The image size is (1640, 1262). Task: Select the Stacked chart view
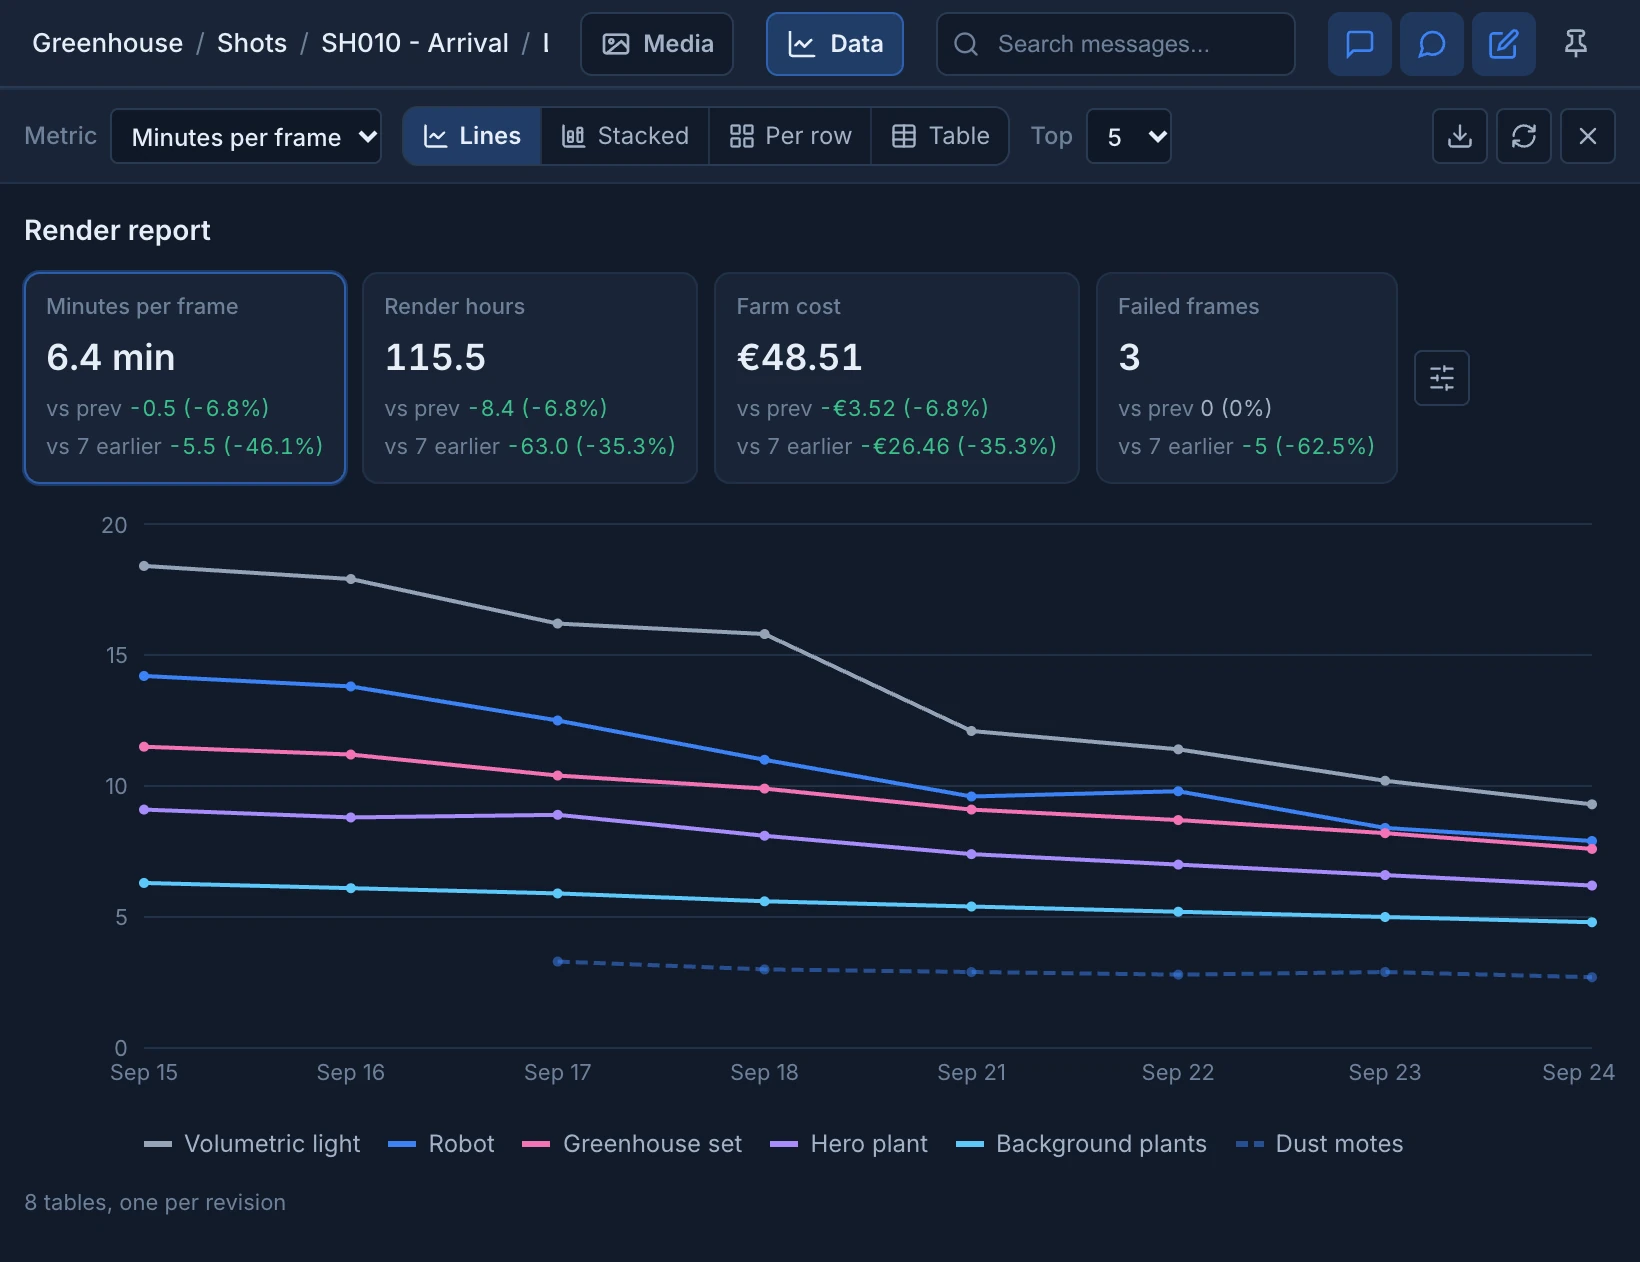click(625, 136)
